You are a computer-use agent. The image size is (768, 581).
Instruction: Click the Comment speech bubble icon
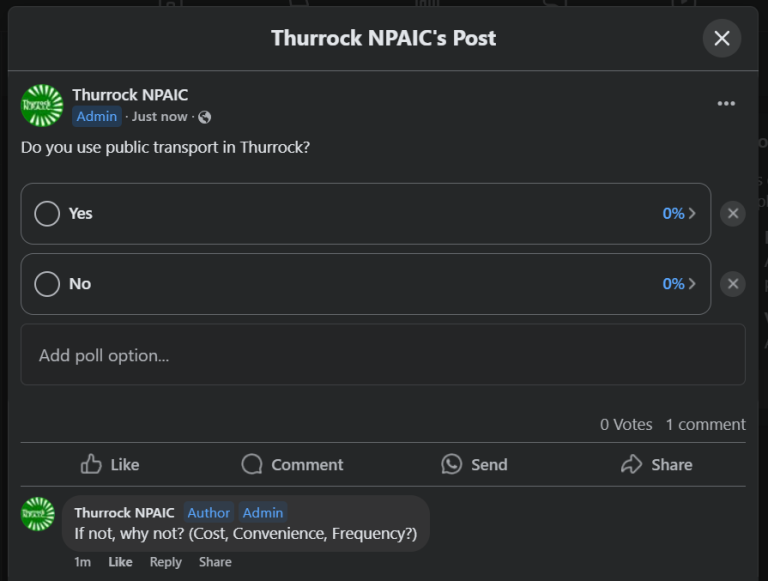[x=252, y=464]
